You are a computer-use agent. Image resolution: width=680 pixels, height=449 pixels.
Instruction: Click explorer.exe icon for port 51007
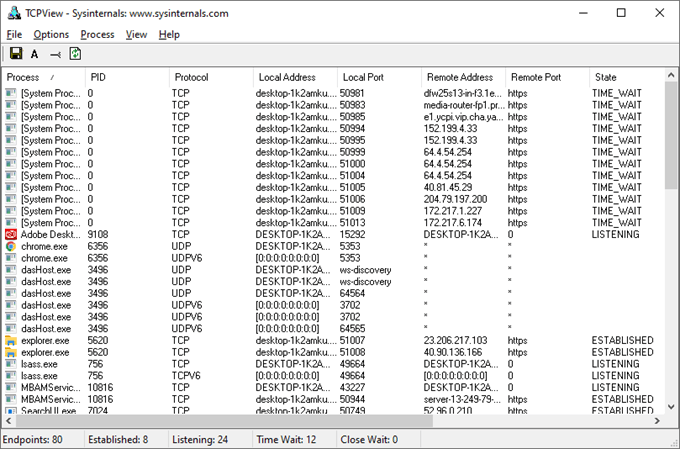pos(11,341)
